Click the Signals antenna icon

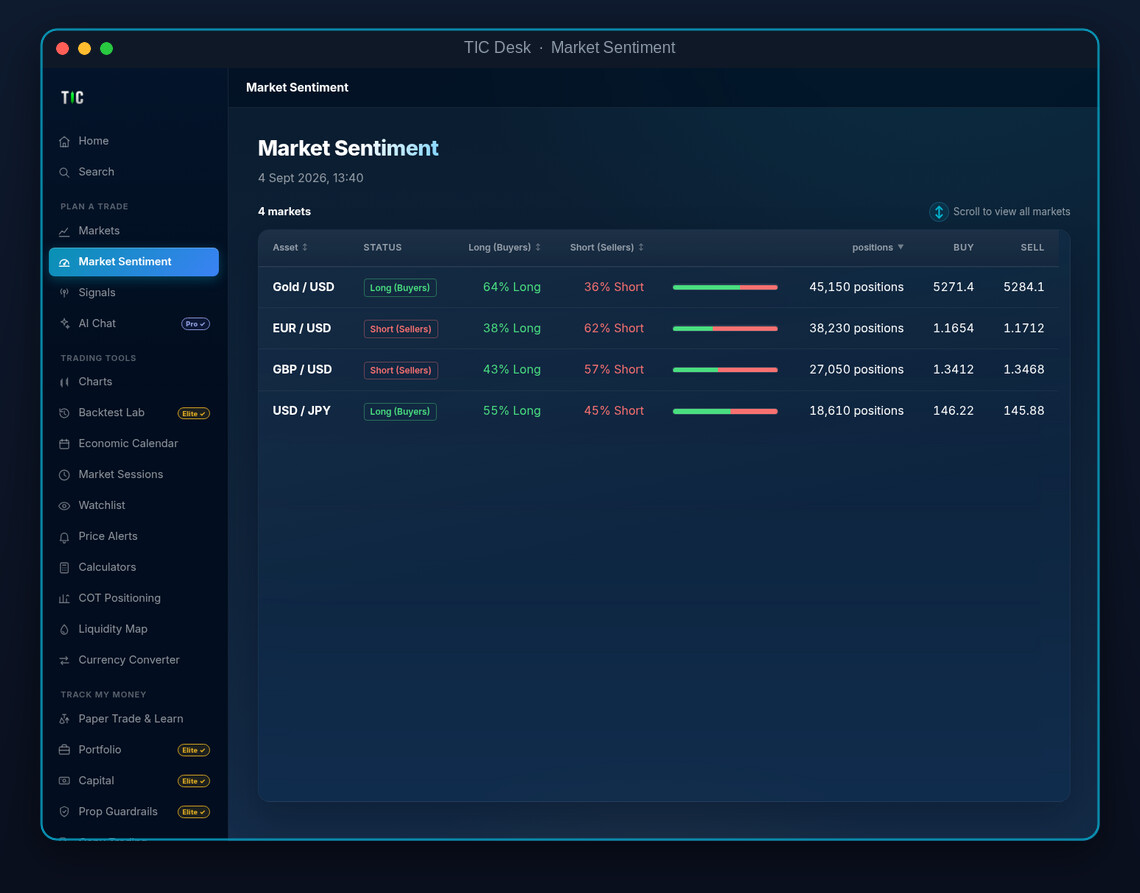tap(64, 293)
